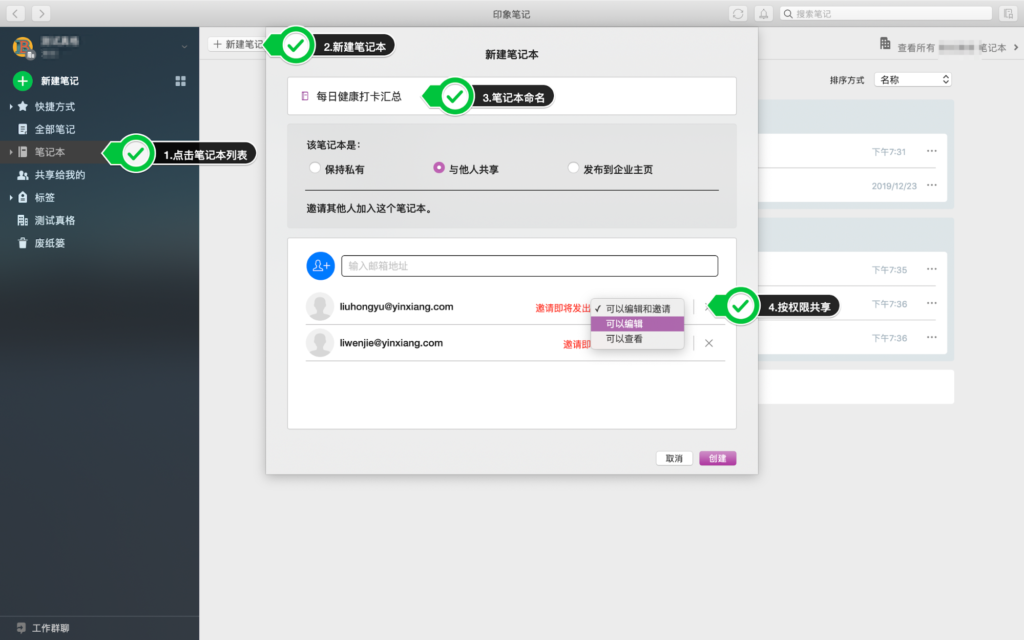
Task: Open 废纸篓 trash in sidebar
Action: click(x=50, y=243)
